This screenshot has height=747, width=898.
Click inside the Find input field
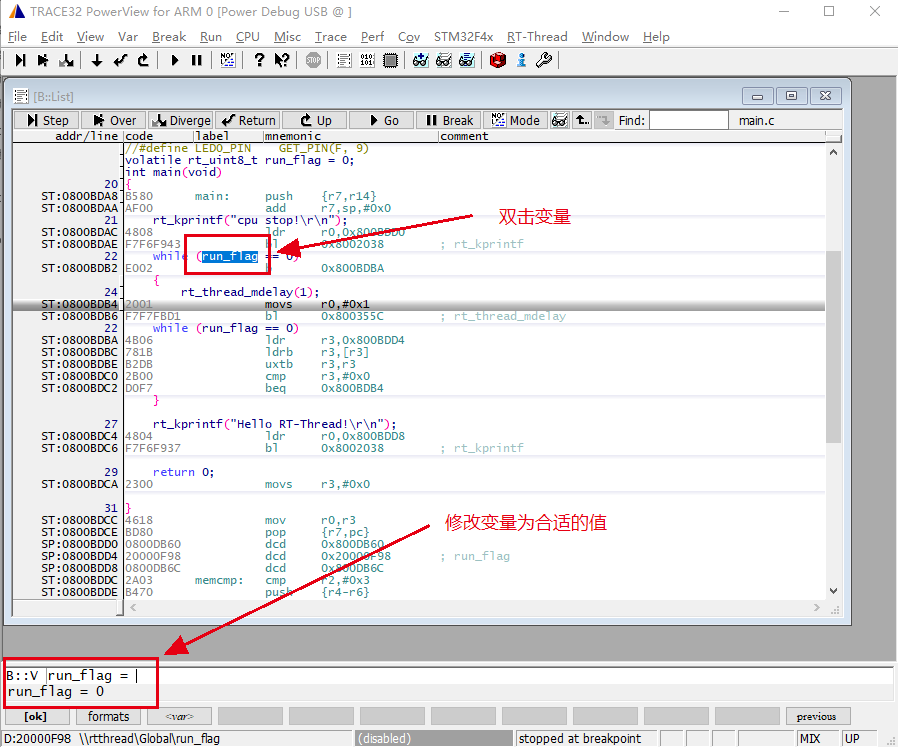pyautogui.click(x=690, y=120)
